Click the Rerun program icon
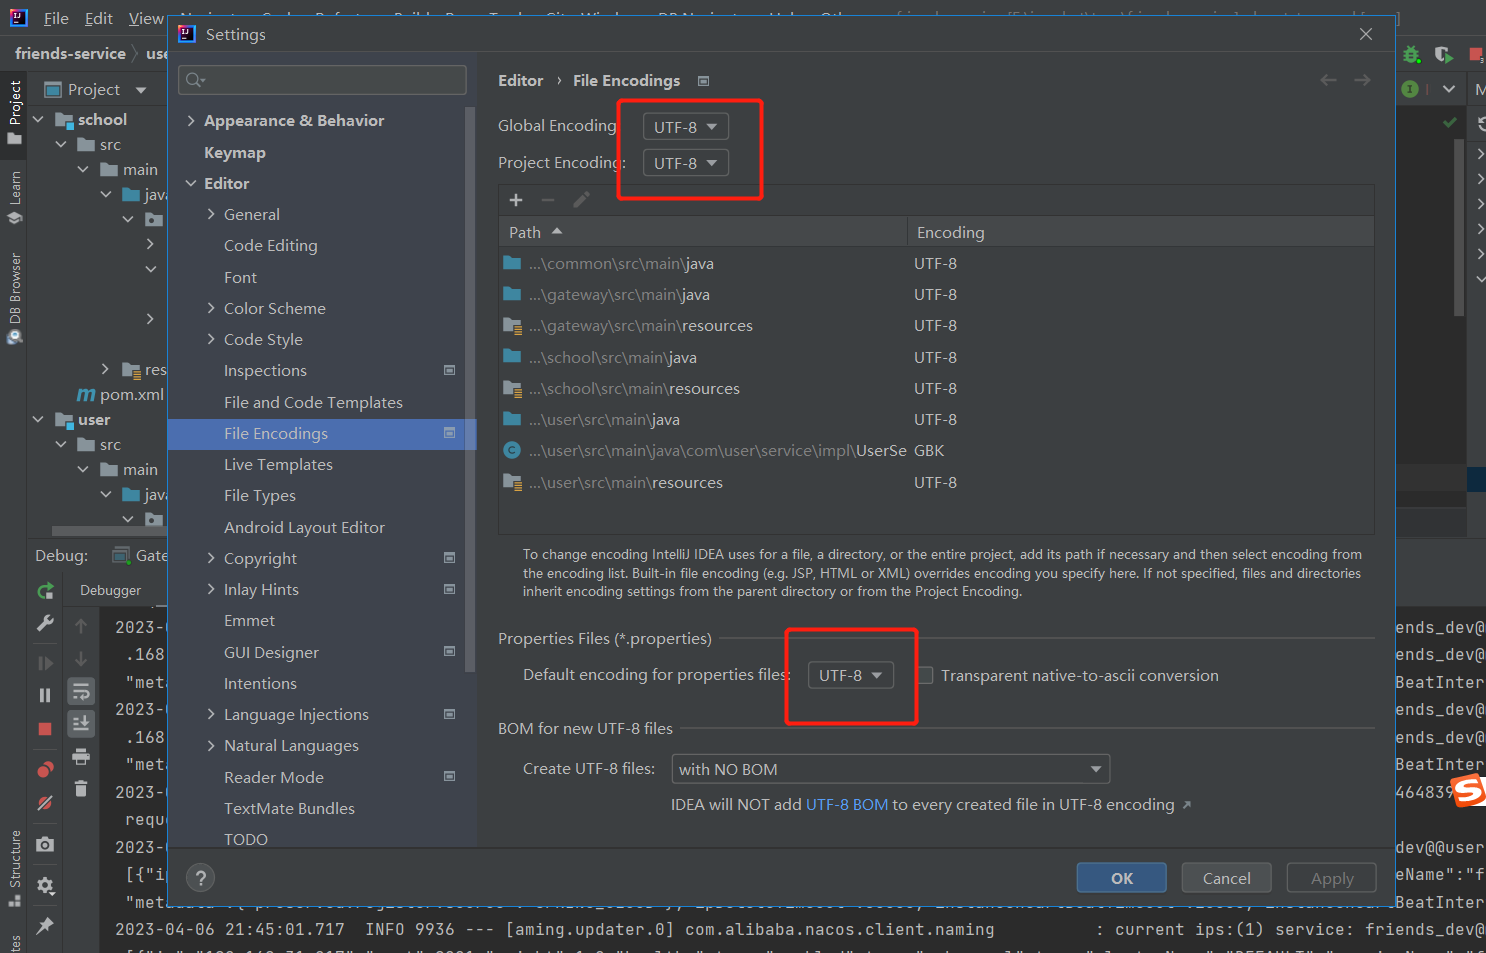1486x953 pixels. click(x=45, y=591)
